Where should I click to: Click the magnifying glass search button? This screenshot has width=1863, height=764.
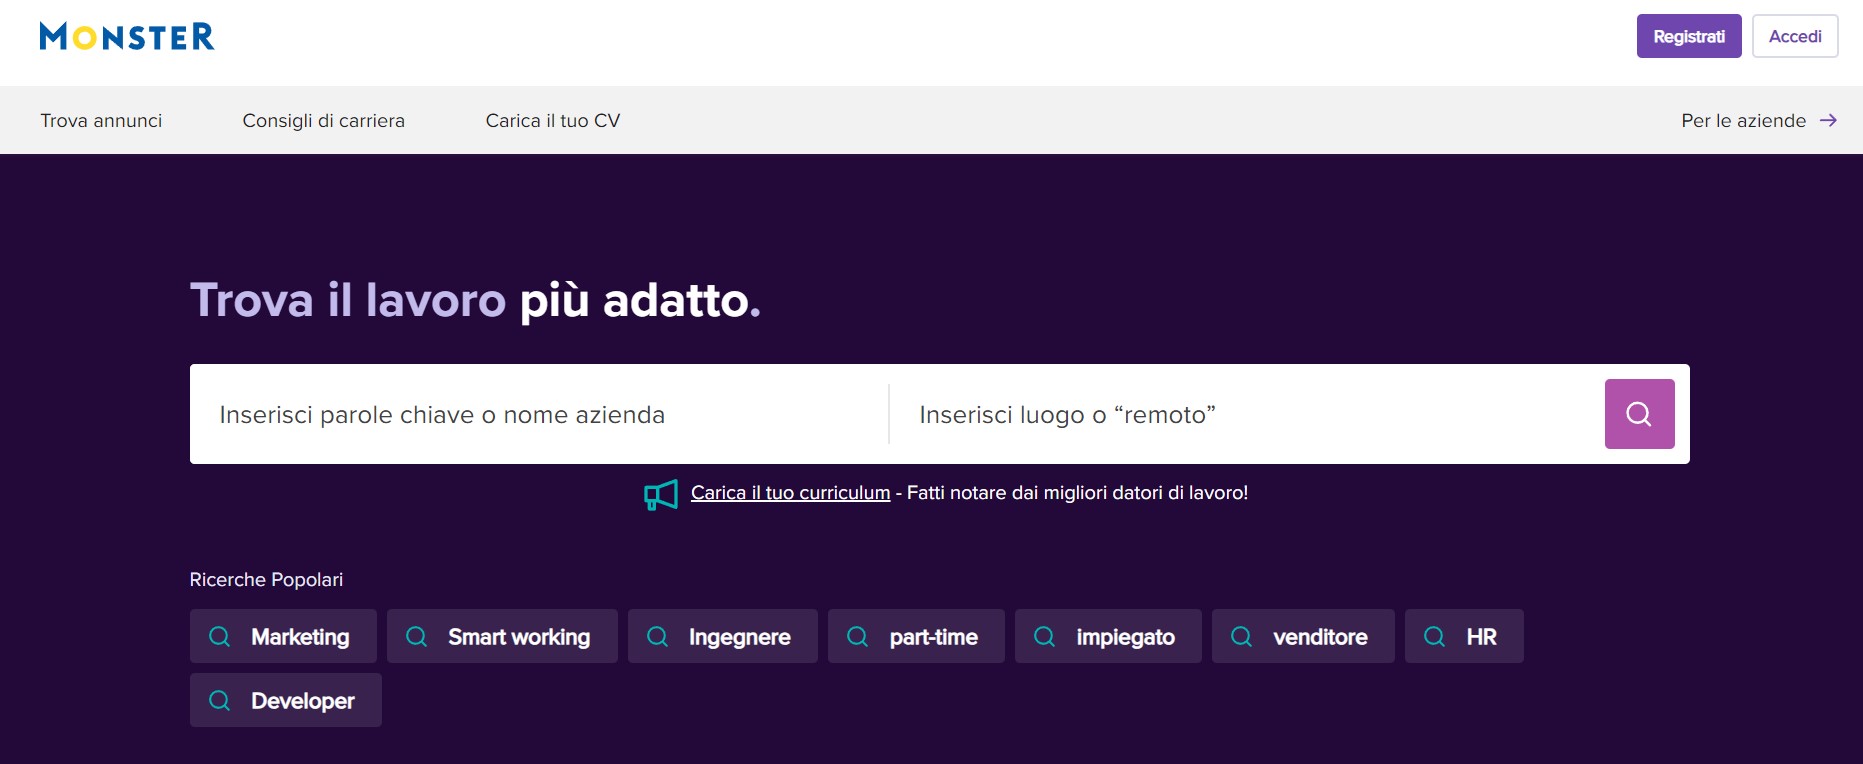coord(1639,414)
